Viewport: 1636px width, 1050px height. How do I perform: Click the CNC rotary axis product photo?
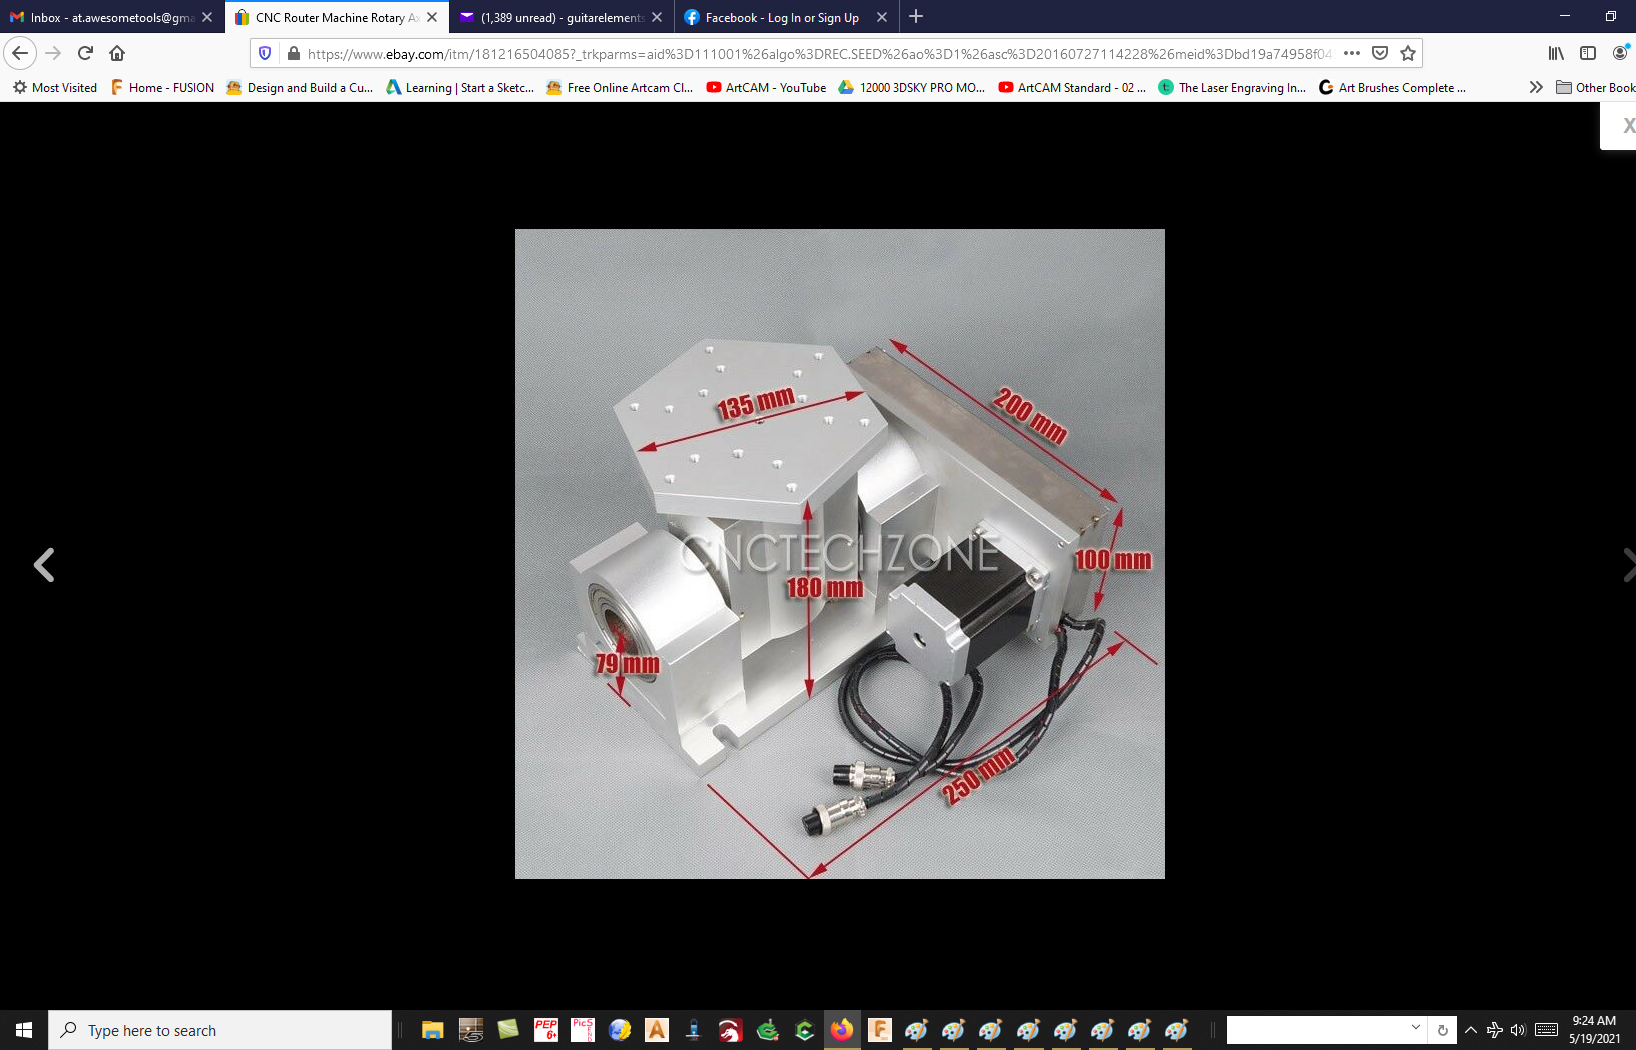(840, 554)
